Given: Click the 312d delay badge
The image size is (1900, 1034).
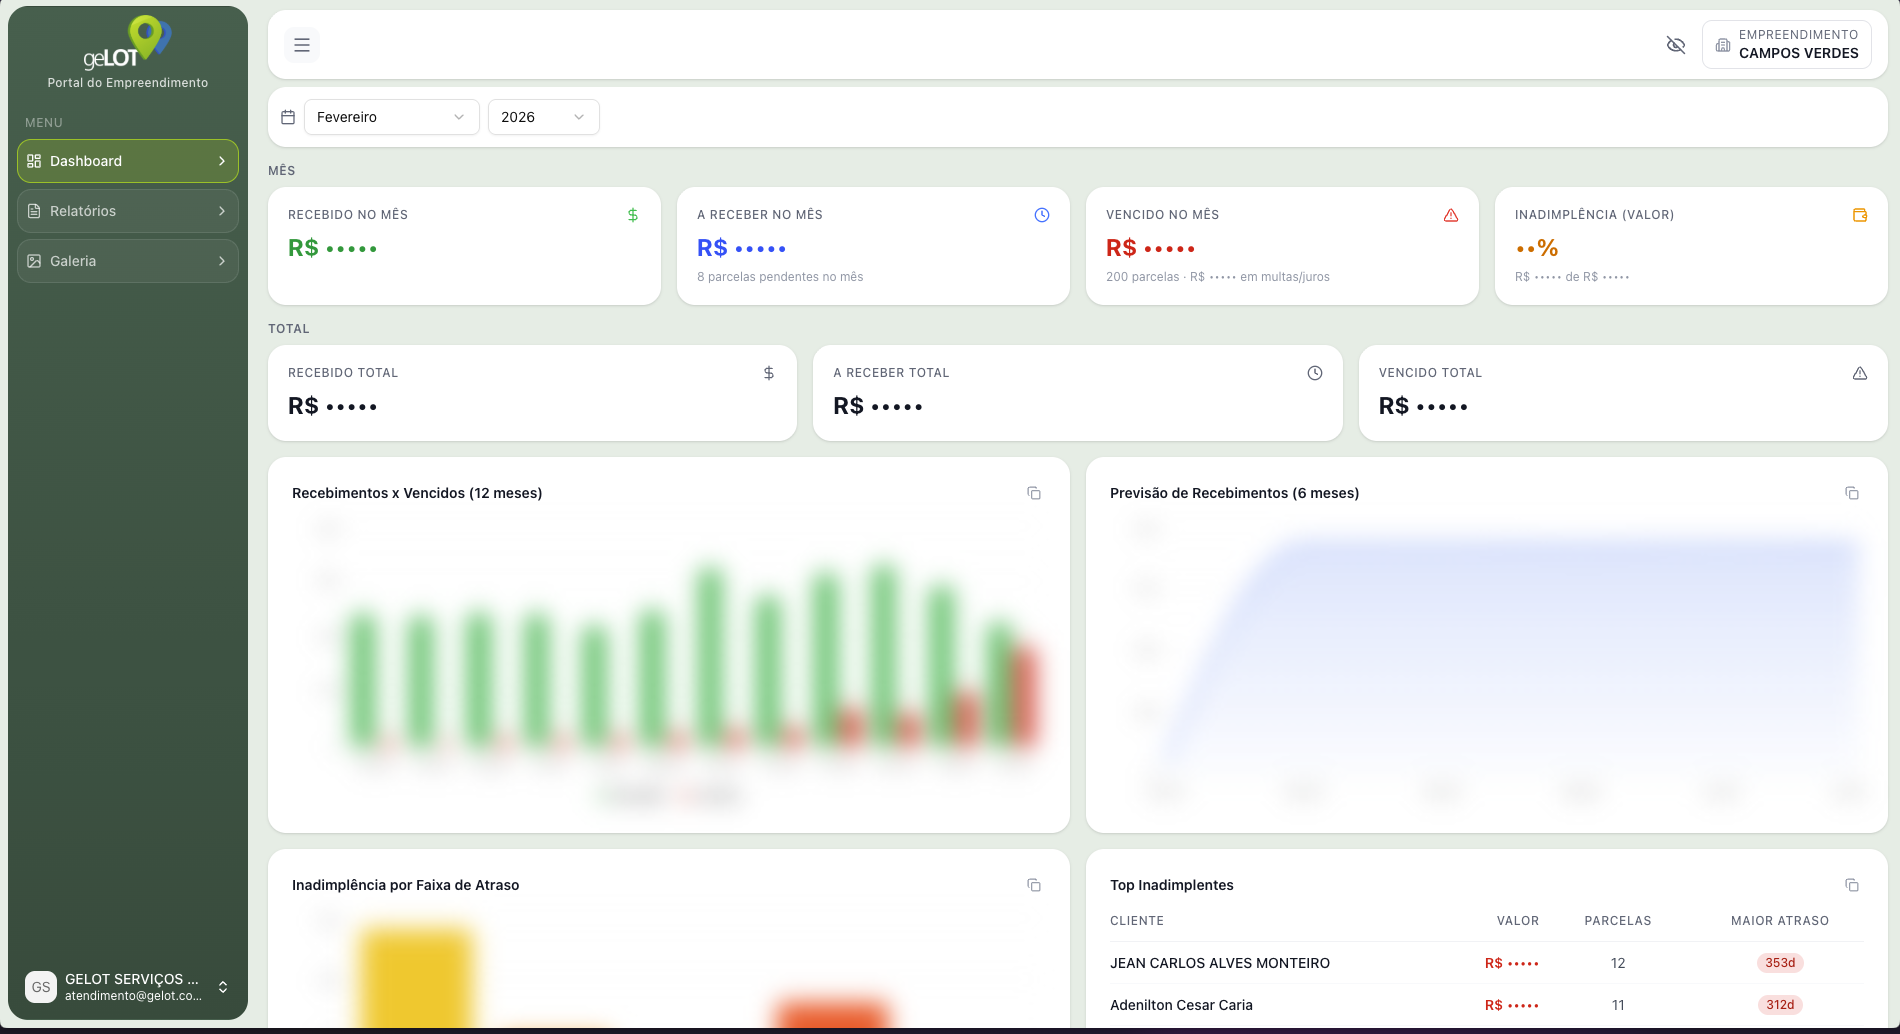Looking at the screenshot, I should 1780,1005.
